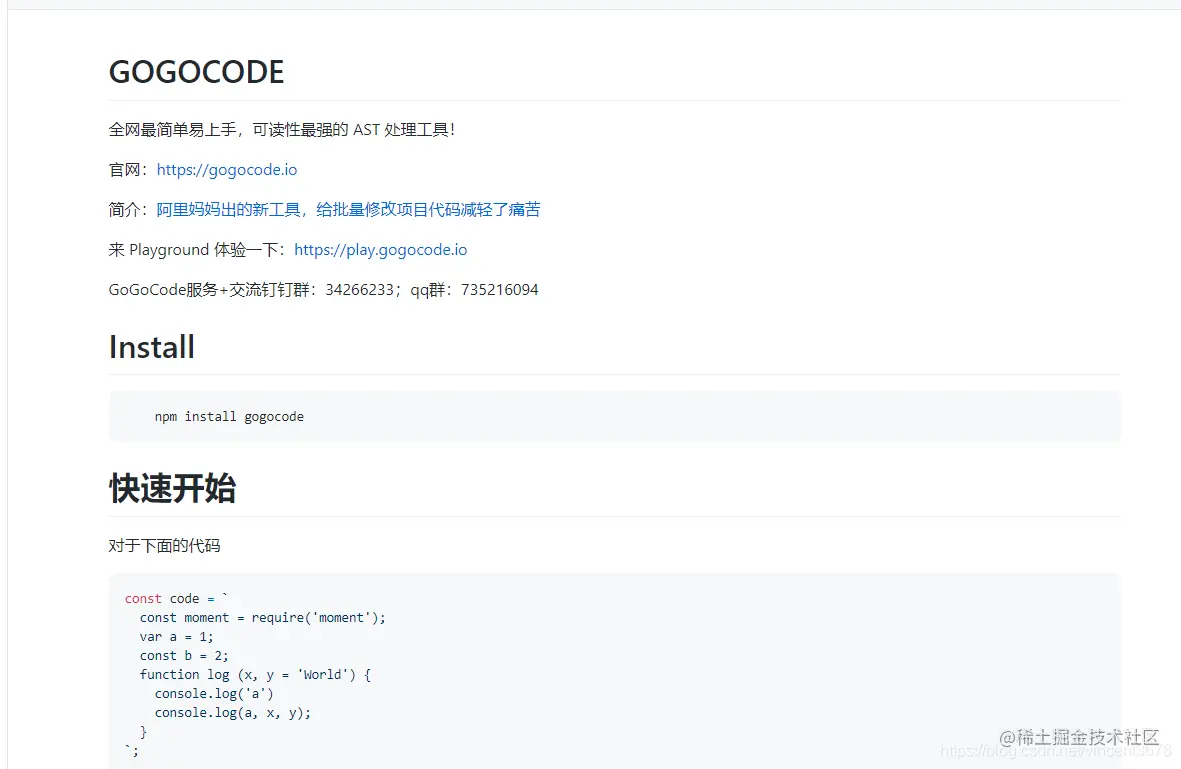The image size is (1181, 769).
Task: Click the var a = 1 line in the code
Action: click(177, 636)
